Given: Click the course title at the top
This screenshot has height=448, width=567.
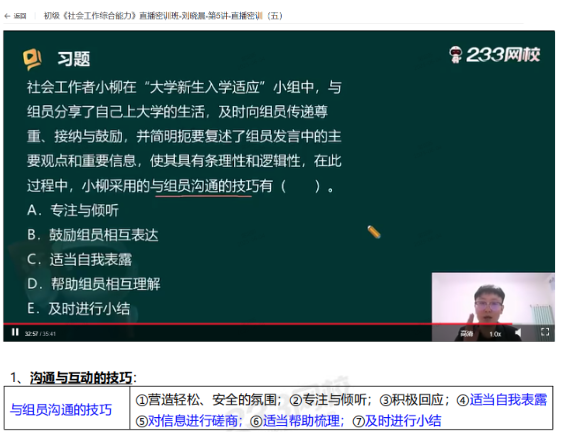Looking at the screenshot, I should click(163, 16).
